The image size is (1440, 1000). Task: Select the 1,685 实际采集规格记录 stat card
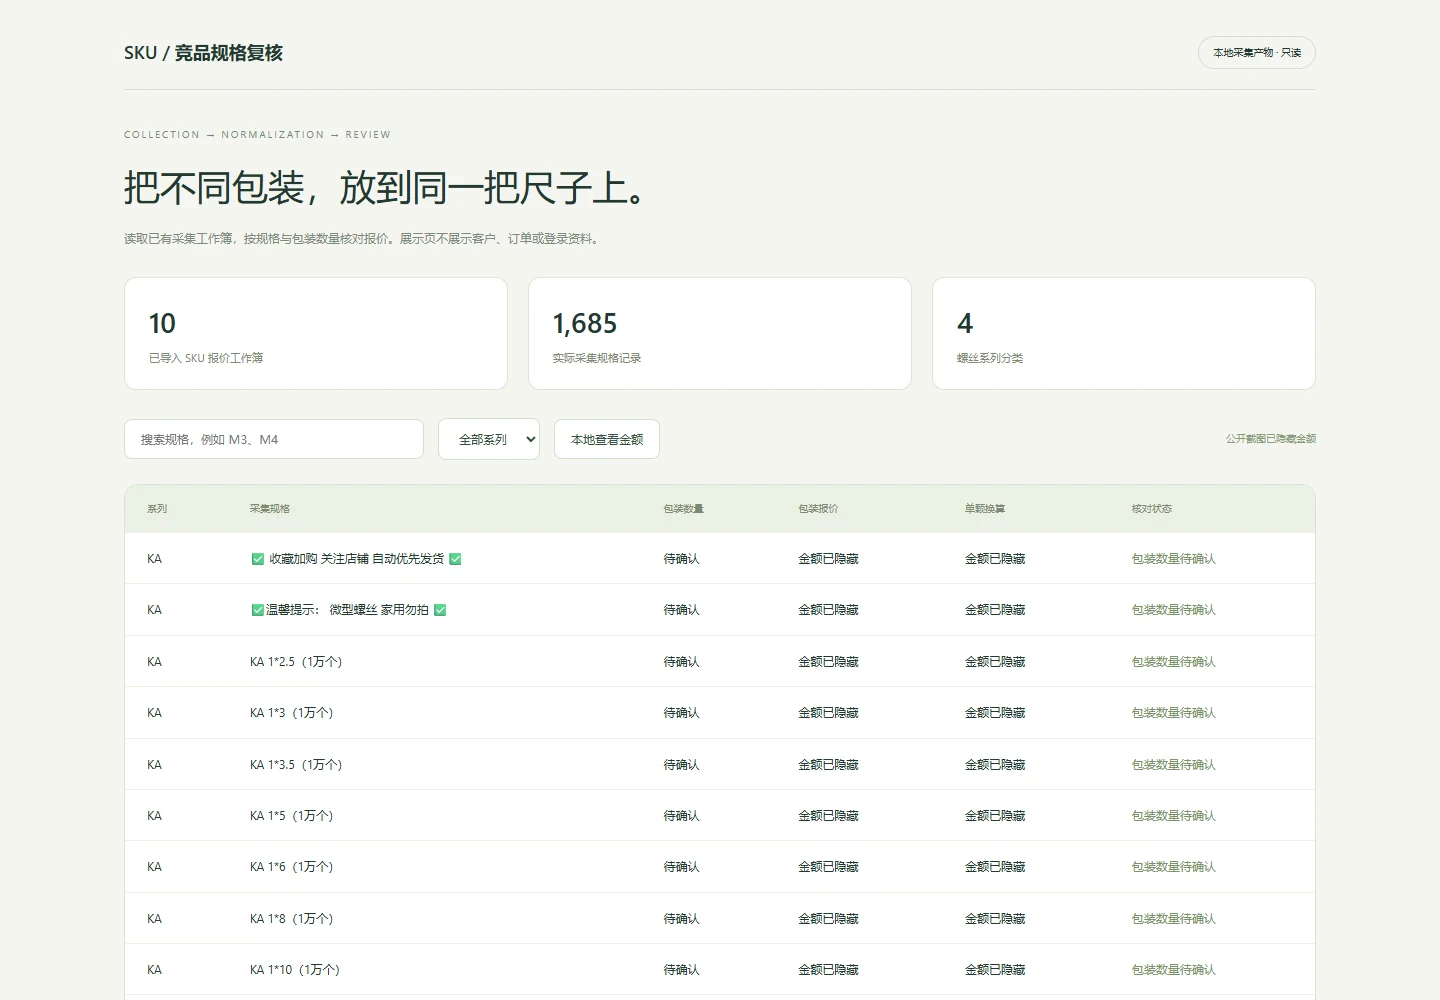click(720, 333)
